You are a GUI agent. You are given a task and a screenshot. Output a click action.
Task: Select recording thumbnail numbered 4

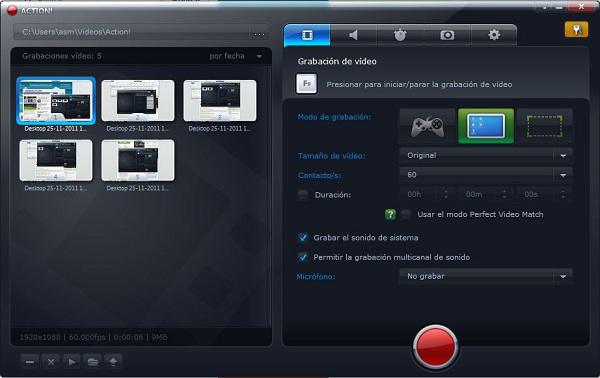pos(56,160)
